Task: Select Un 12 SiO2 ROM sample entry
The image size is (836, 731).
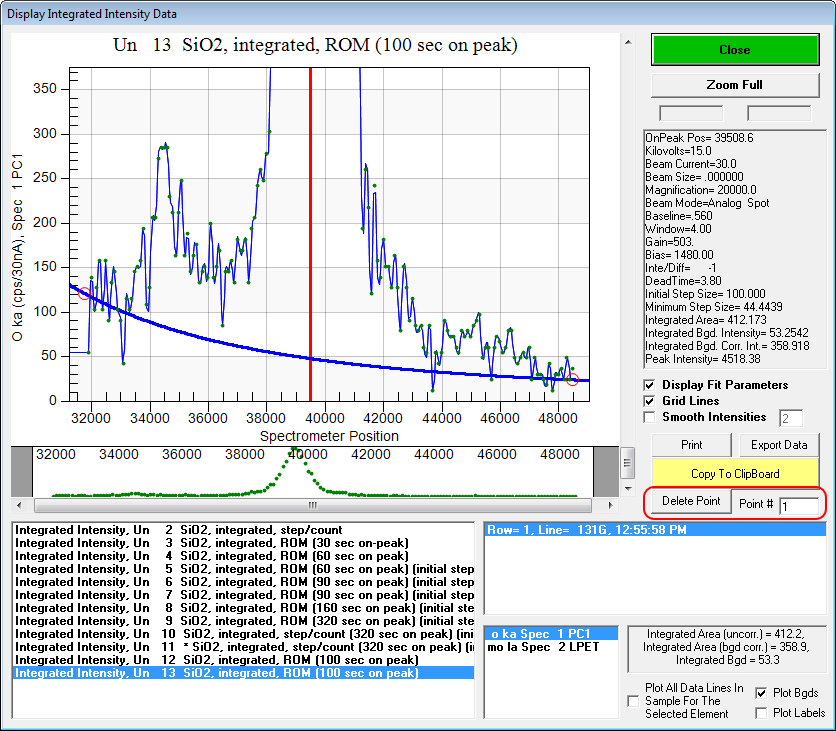Action: pos(217,660)
